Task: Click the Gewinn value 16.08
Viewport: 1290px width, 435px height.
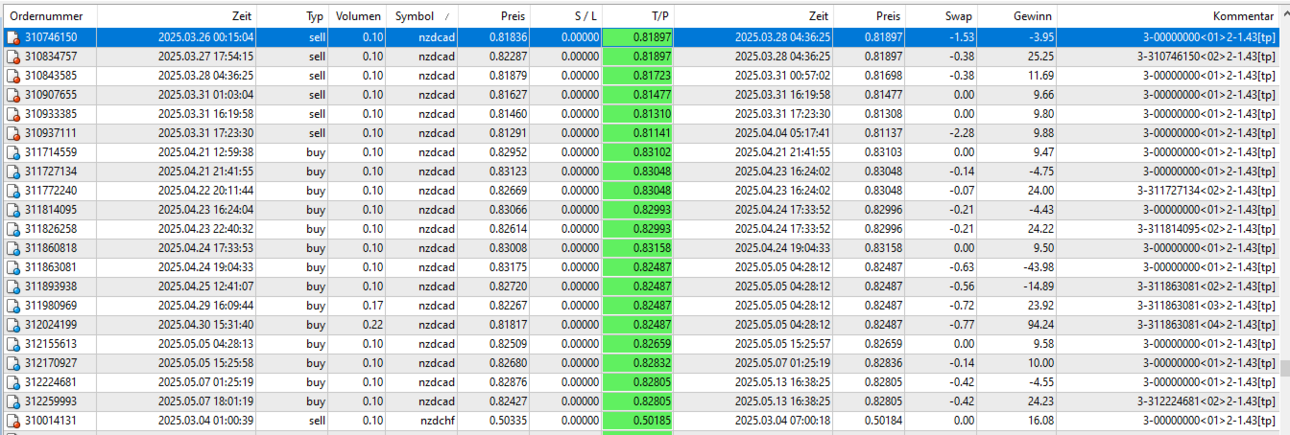Action: pos(1040,420)
